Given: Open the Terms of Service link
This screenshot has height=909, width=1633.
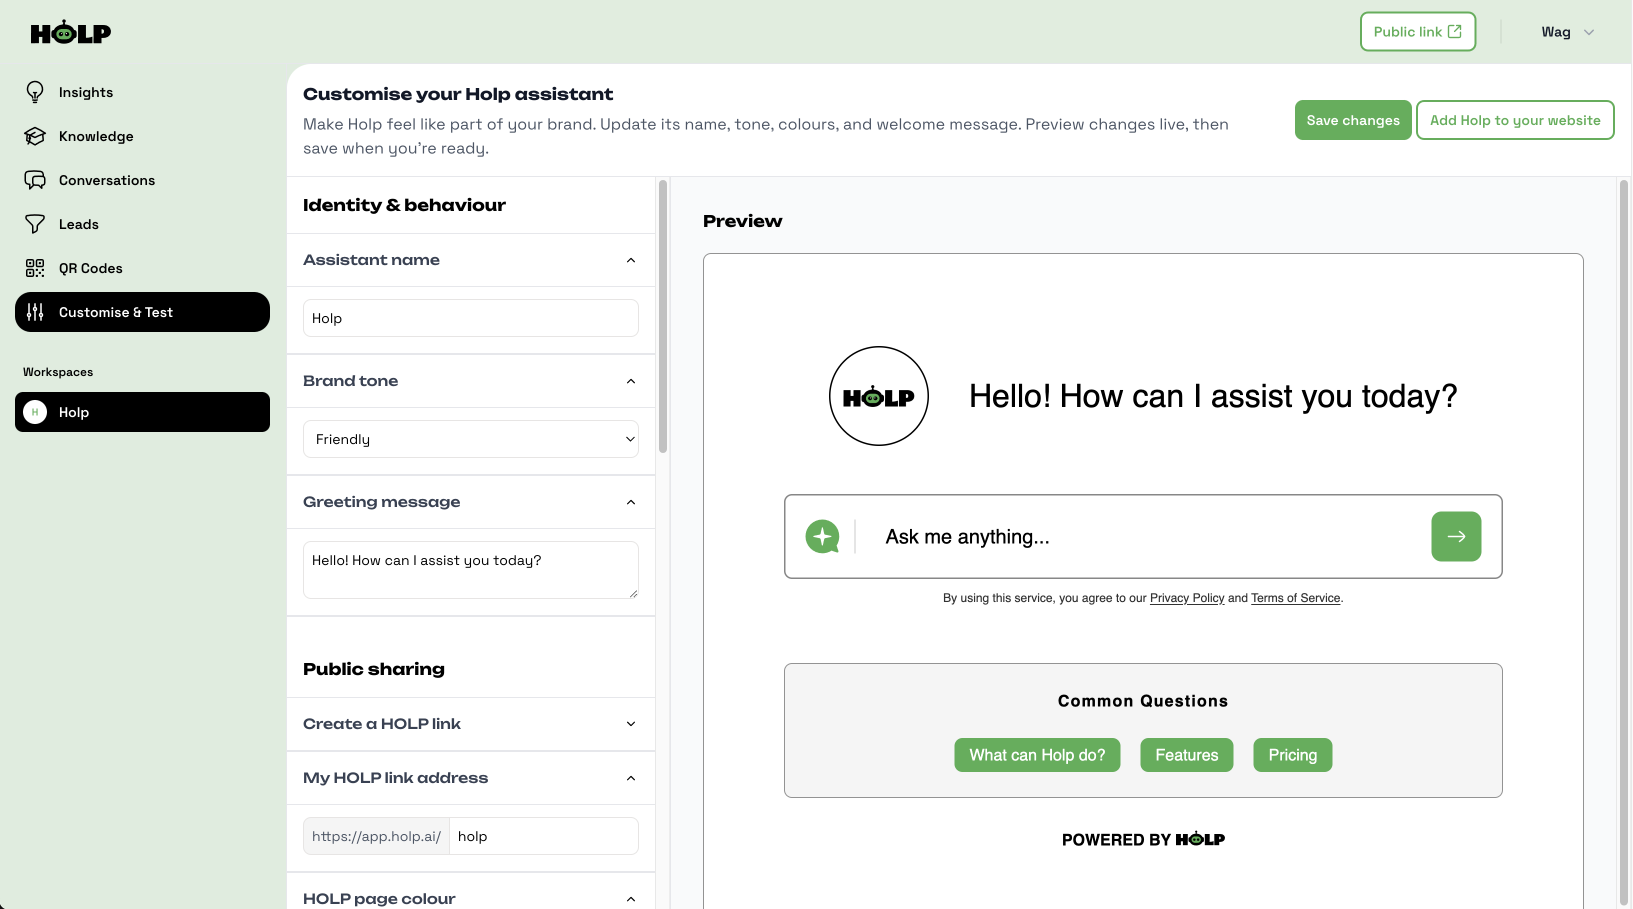Looking at the screenshot, I should 1296,598.
